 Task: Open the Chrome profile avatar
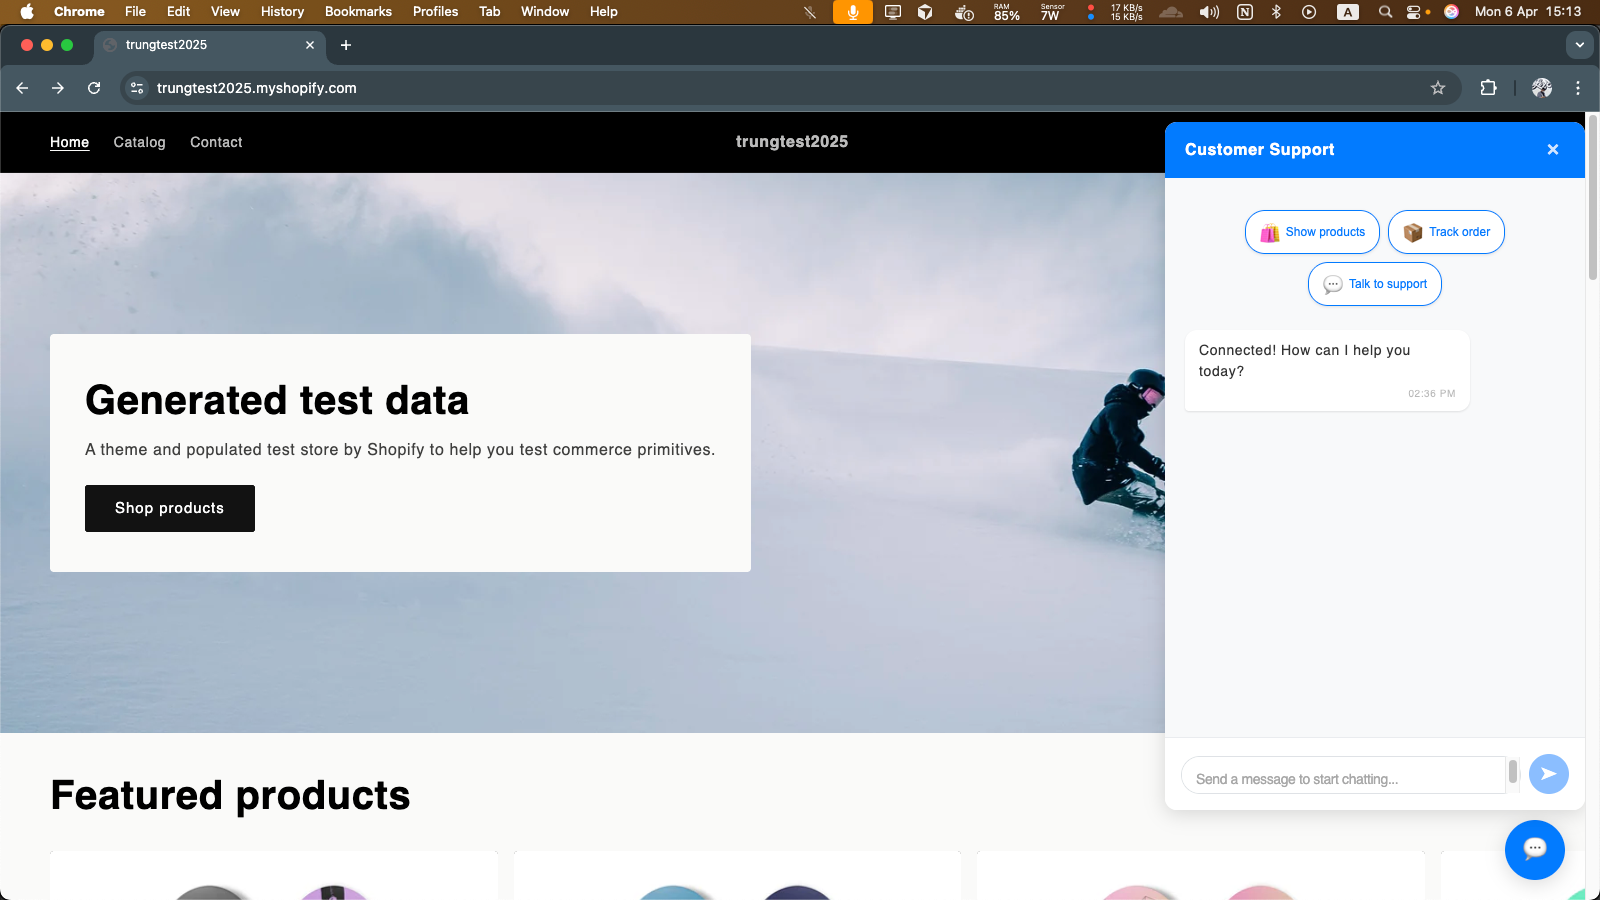(x=1542, y=88)
